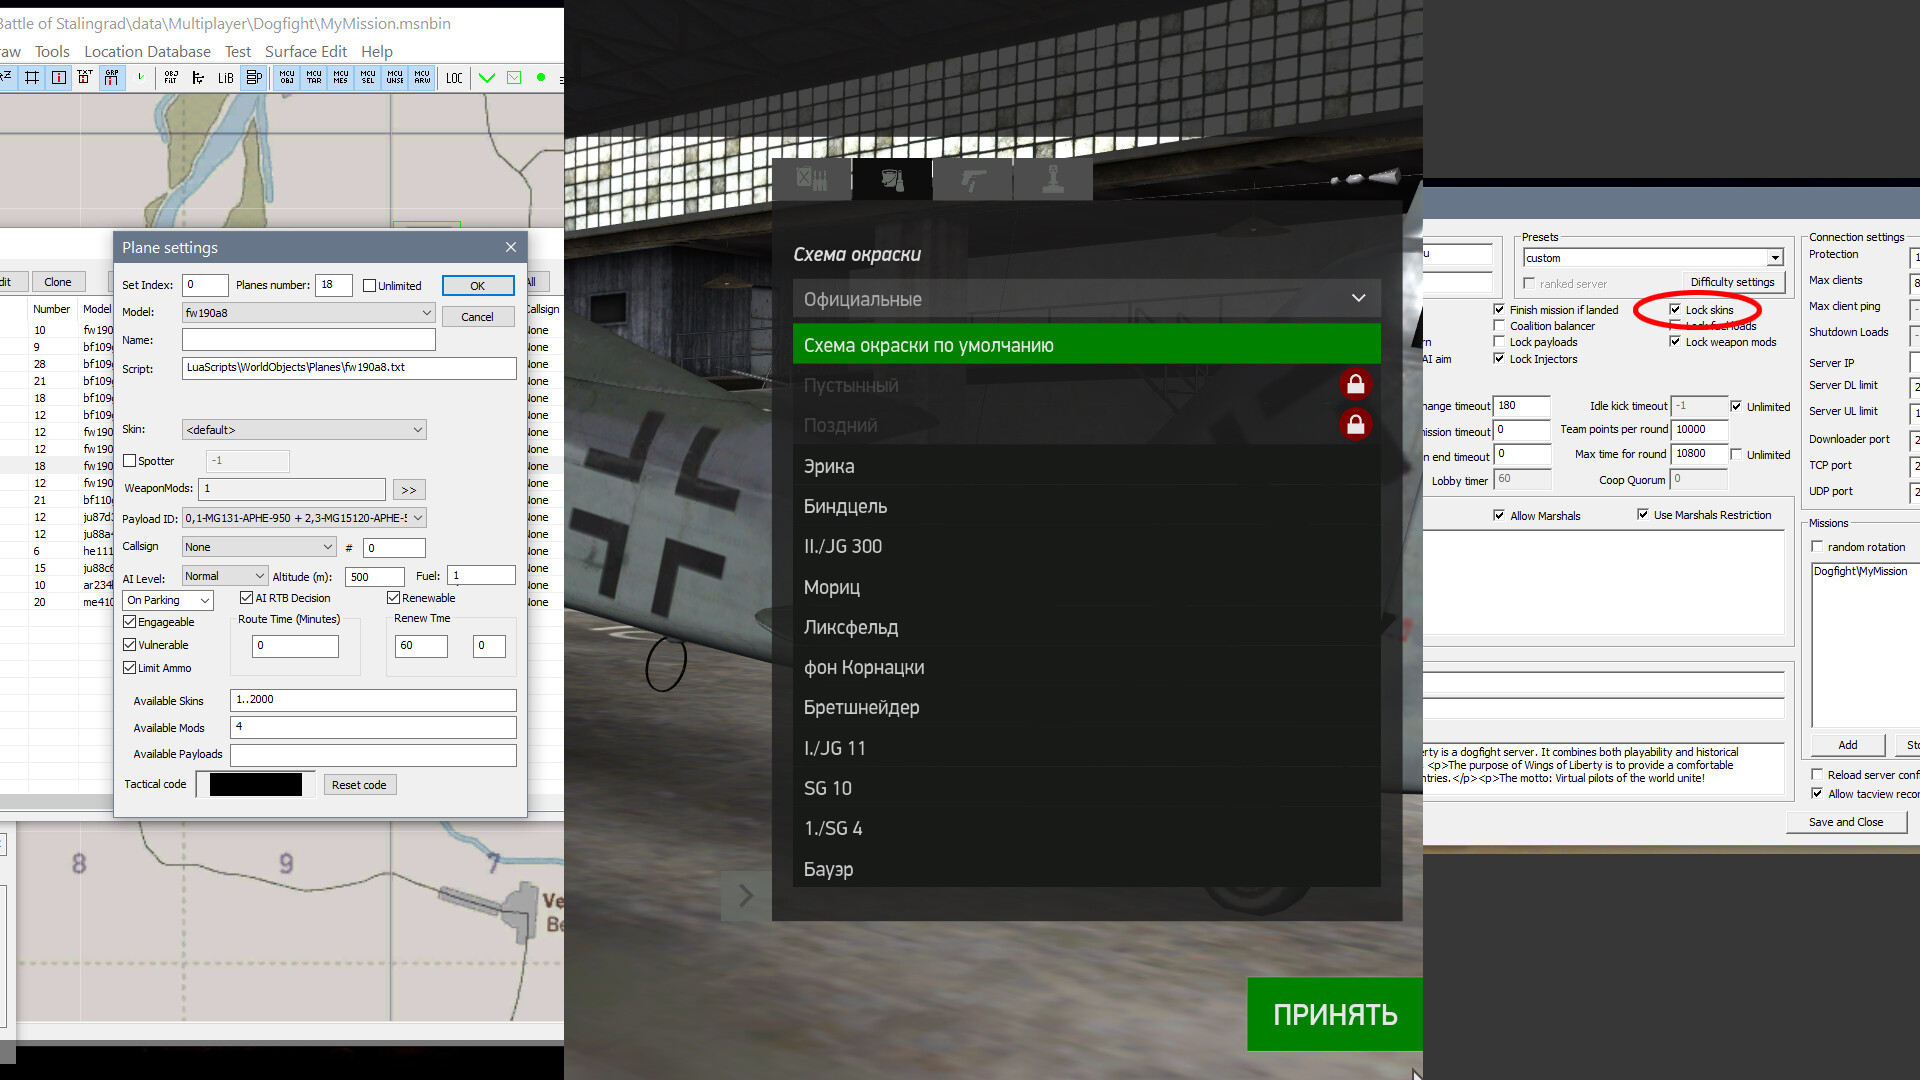Image resolution: width=1920 pixels, height=1080 pixels.
Task: Click the green checkmark toolbar icon
Action: (487, 78)
